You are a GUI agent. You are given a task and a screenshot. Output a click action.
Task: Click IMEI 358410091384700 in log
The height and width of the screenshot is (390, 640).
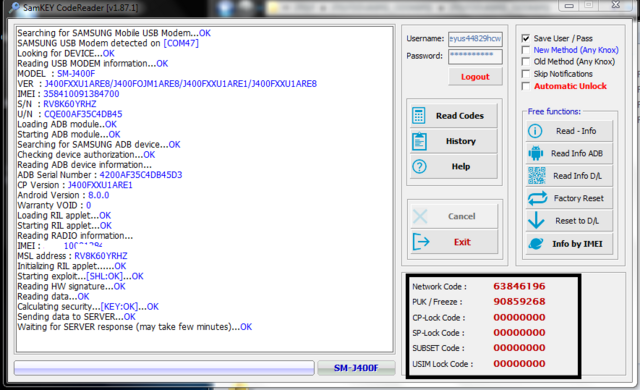point(81,94)
